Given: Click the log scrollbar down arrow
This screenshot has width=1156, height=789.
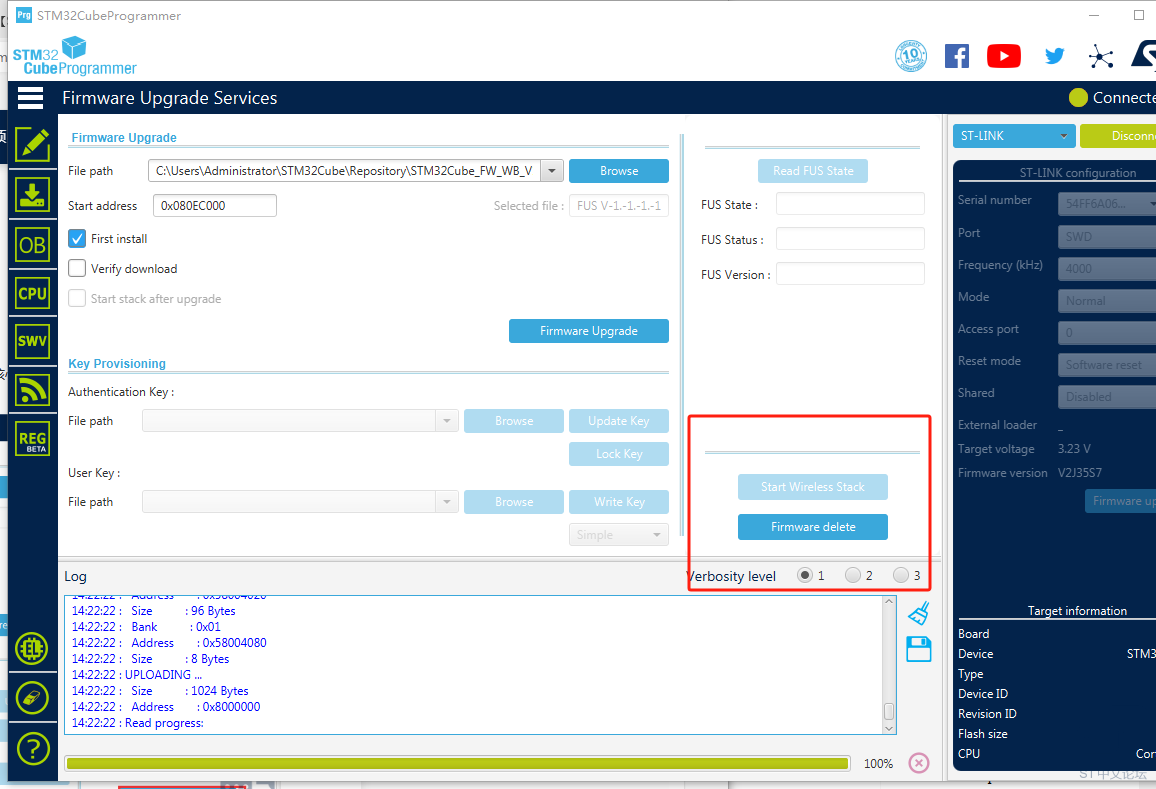Looking at the screenshot, I should [x=889, y=728].
